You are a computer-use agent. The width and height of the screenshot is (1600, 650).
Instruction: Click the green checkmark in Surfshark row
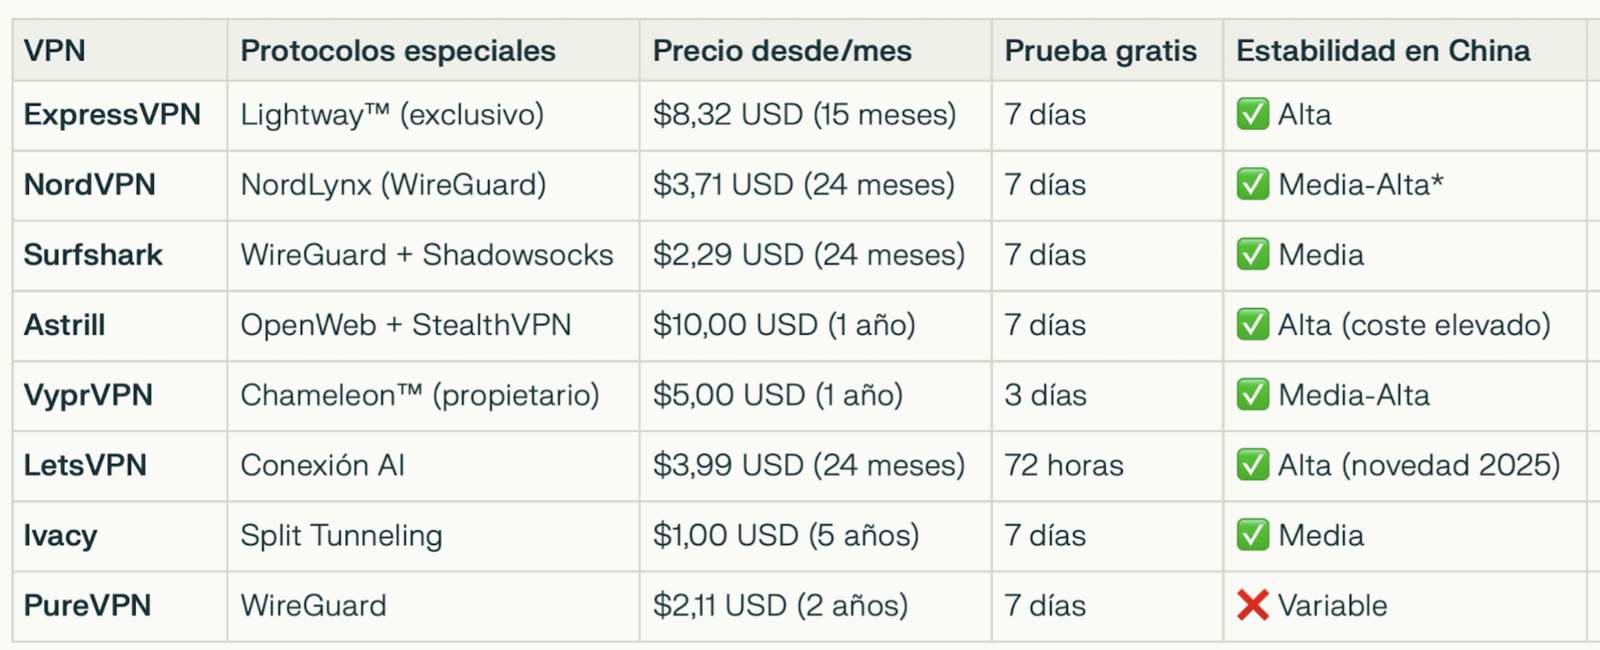tap(1252, 255)
